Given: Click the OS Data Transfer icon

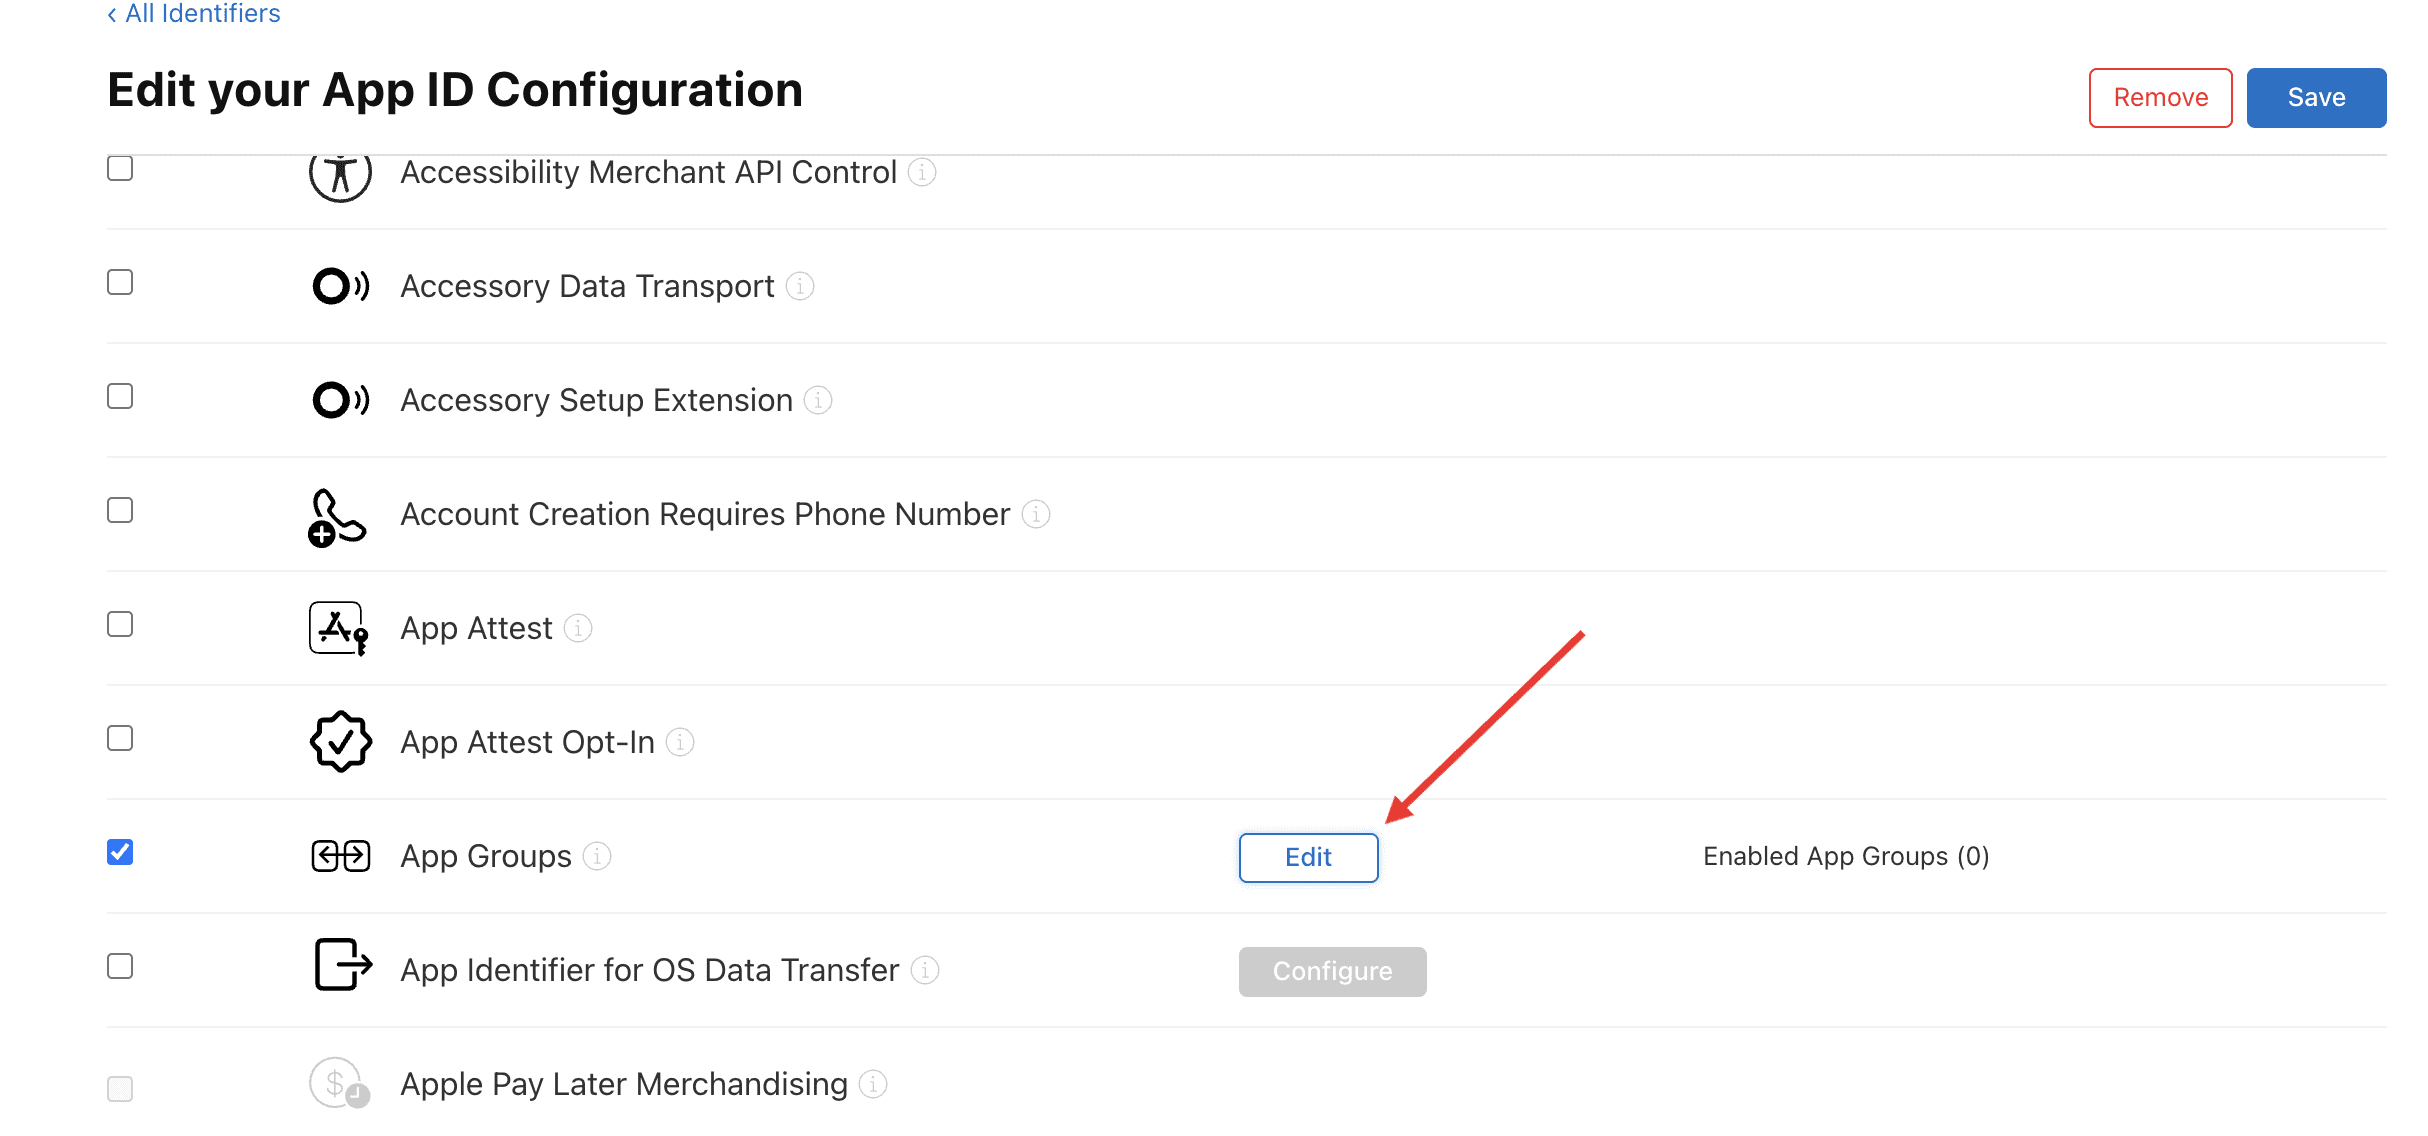Looking at the screenshot, I should tap(343, 965).
